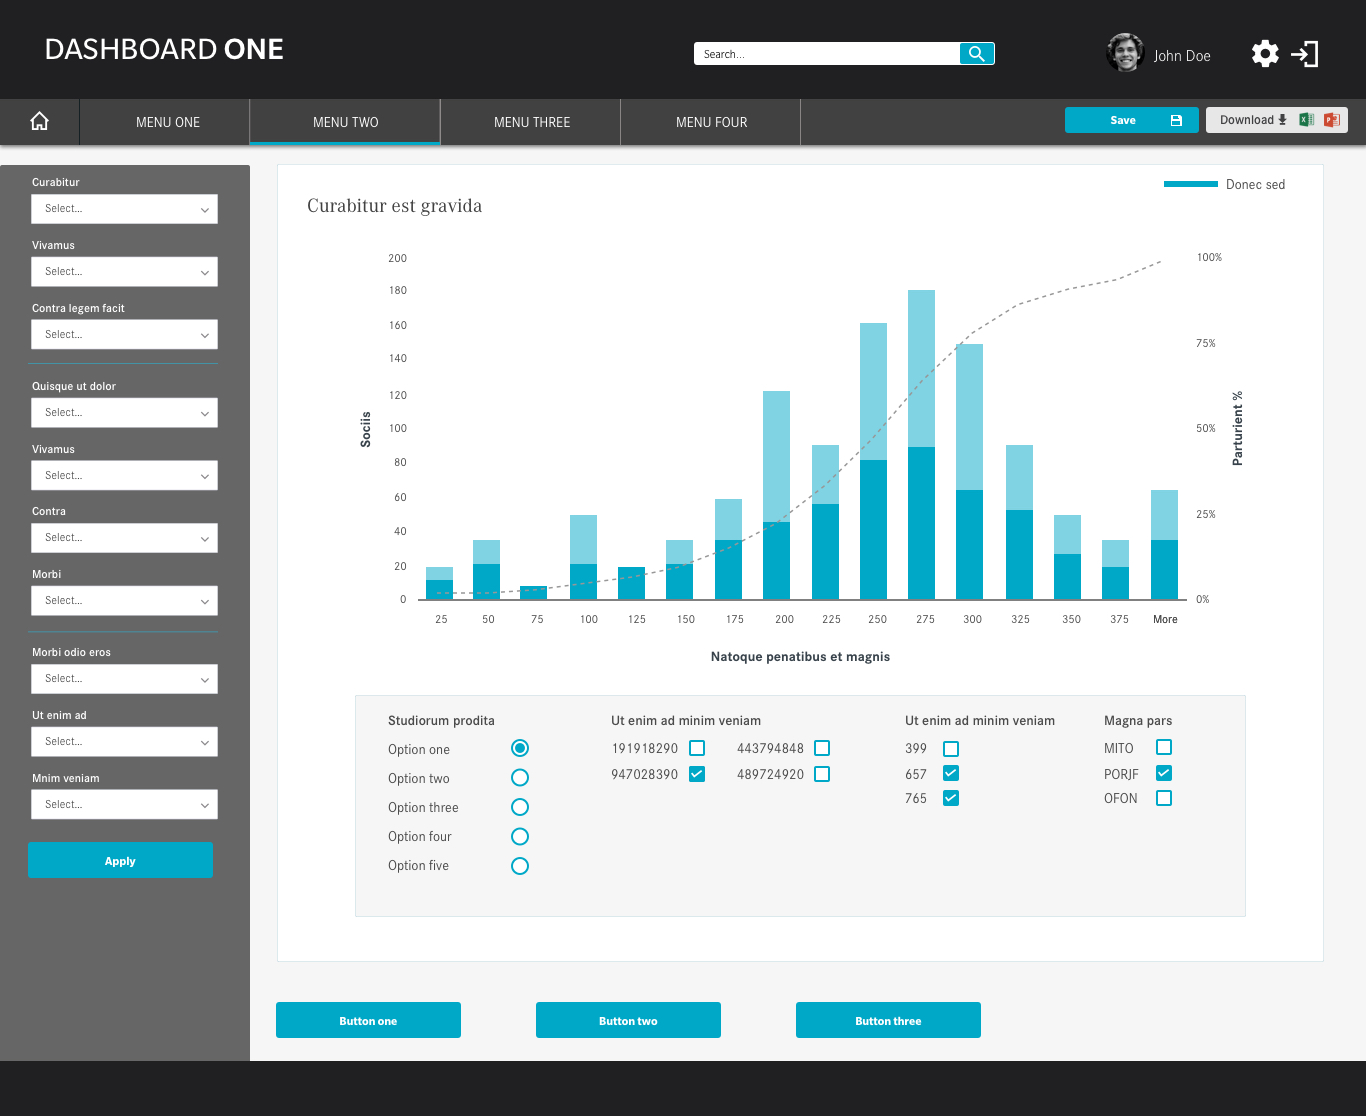Open the MENU THREE tab
Viewport: 1366px width, 1116px height.
tap(531, 122)
